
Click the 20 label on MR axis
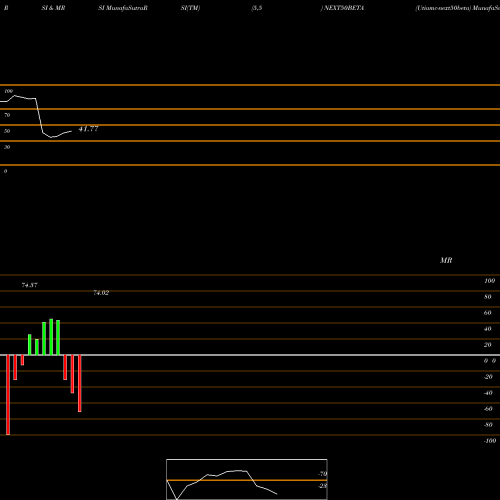[487, 345]
